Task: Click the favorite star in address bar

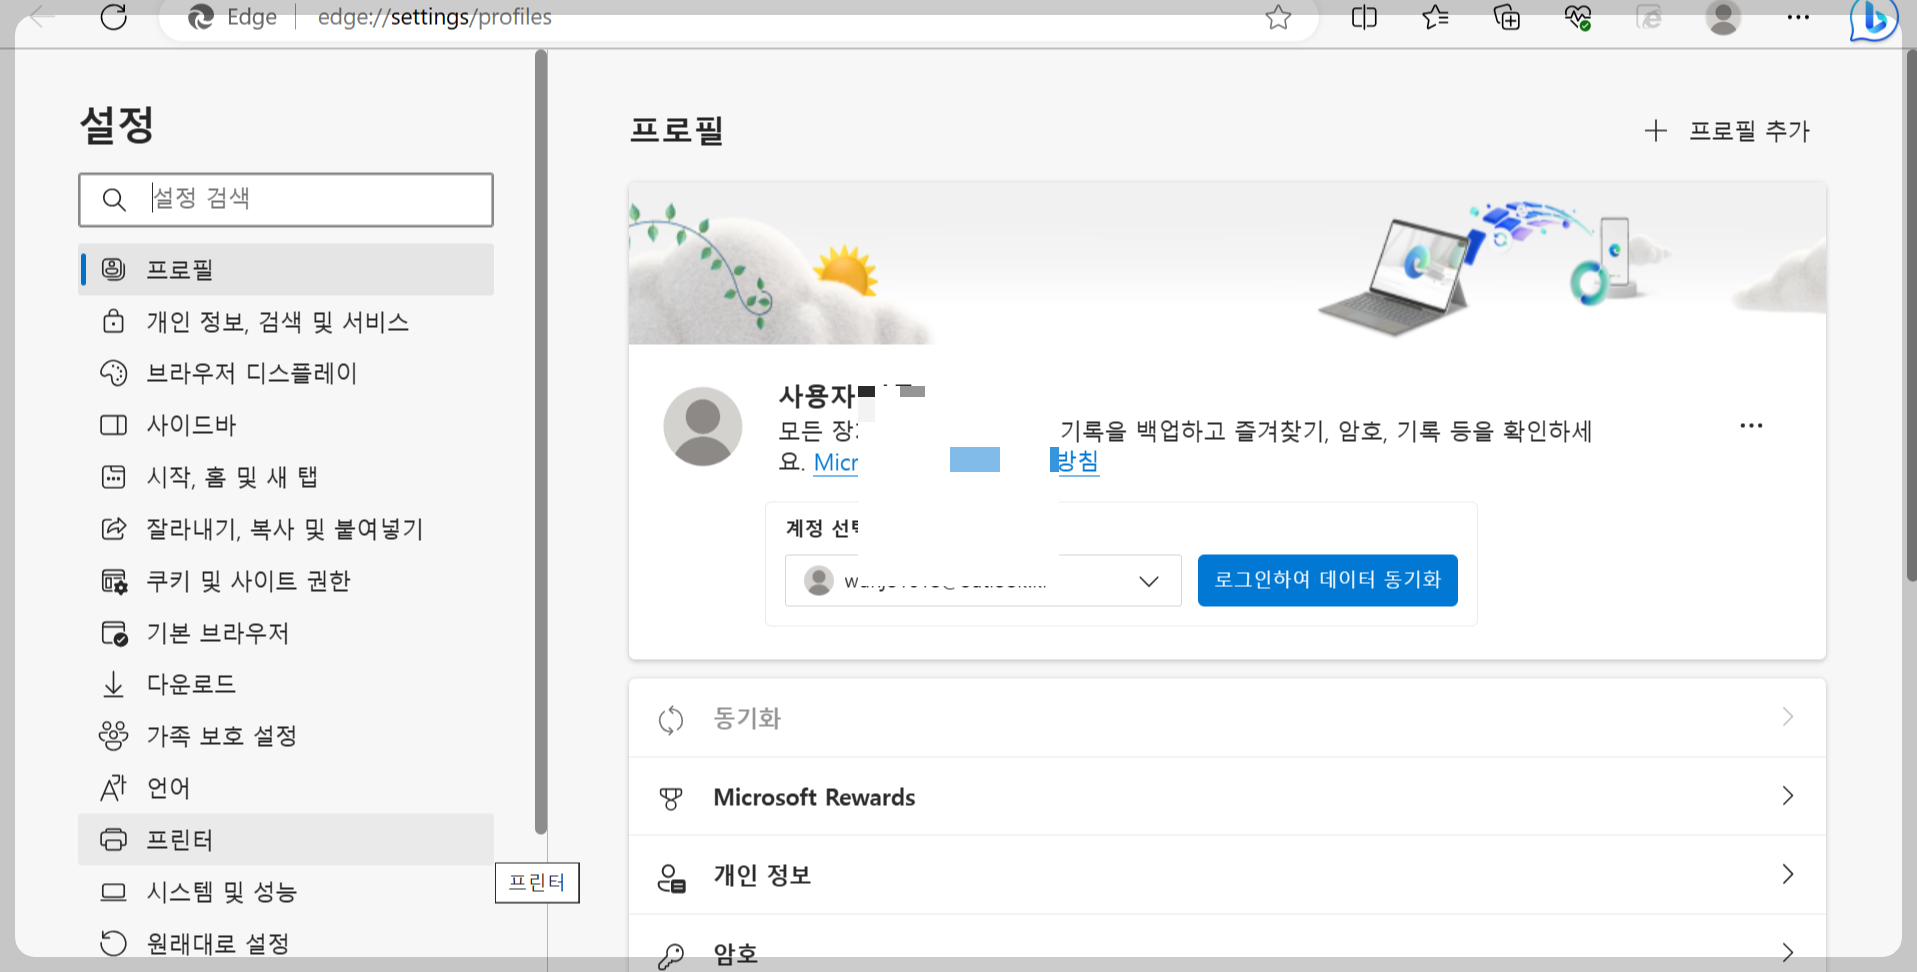Action: [x=1278, y=17]
